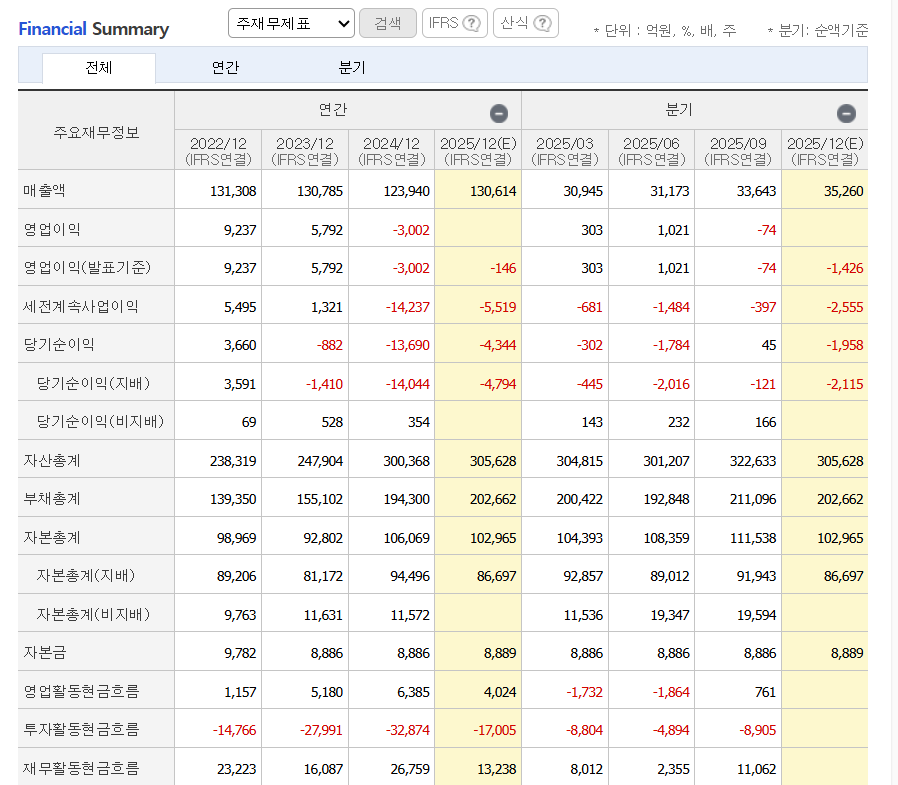Click the 자본금 row label
898x785 pixels.
point(45,652)
